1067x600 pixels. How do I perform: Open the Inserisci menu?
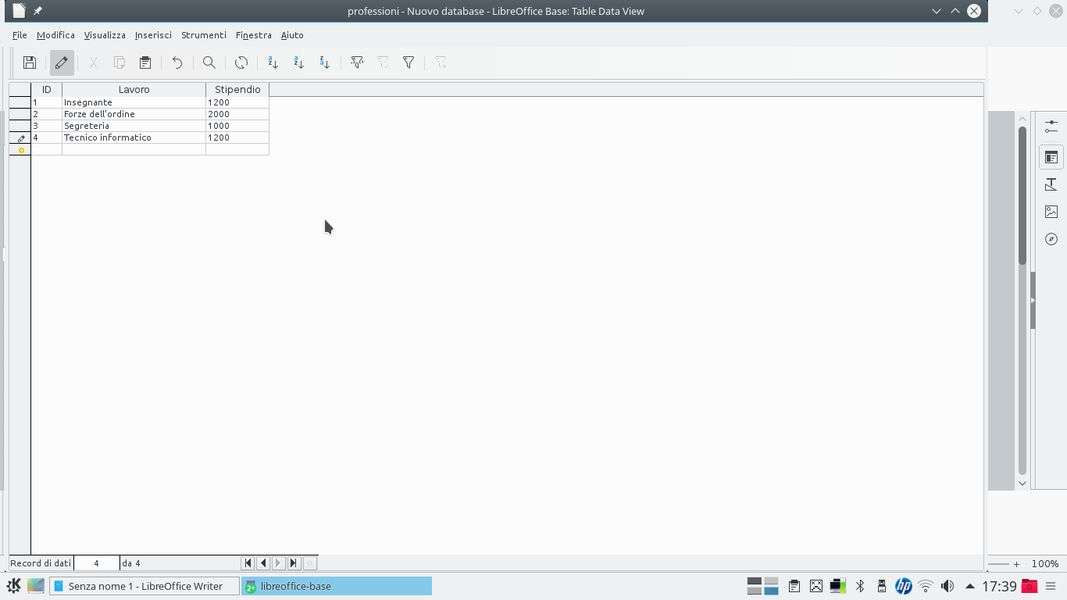[x=153, y=35]
